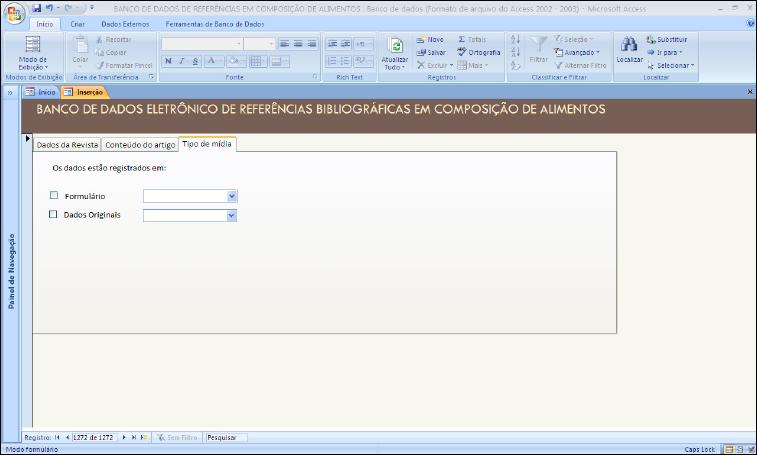
Task: Toggle bold (N) formatting
Action: pos(168,61)
